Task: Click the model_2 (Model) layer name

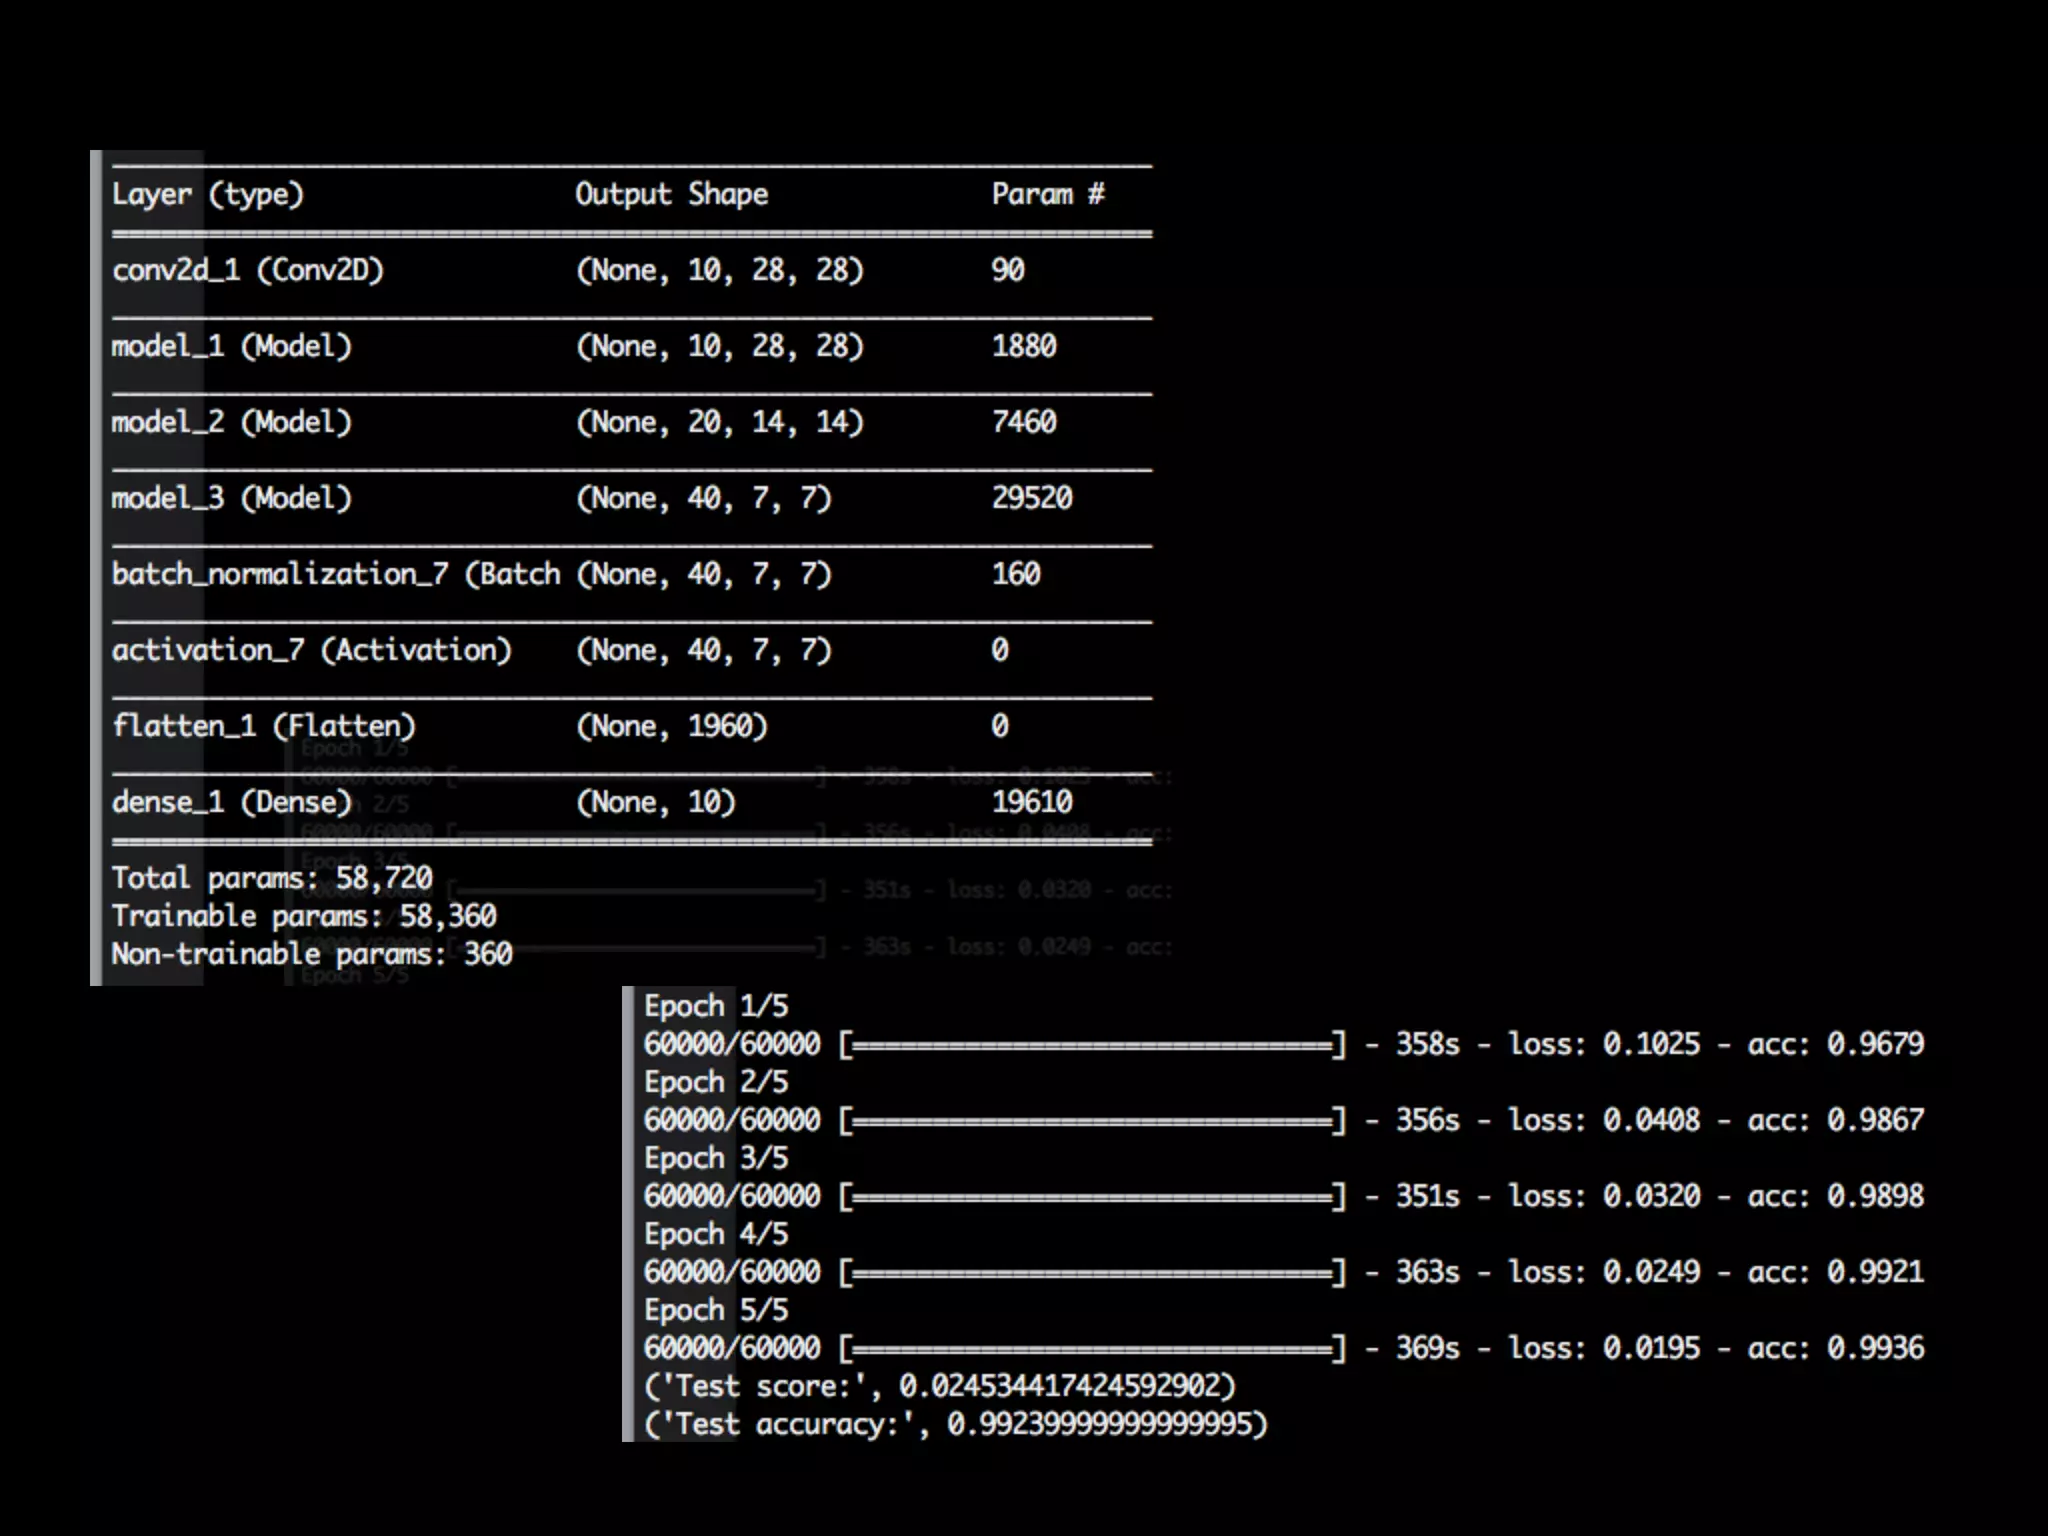Action: pos(231,422)
